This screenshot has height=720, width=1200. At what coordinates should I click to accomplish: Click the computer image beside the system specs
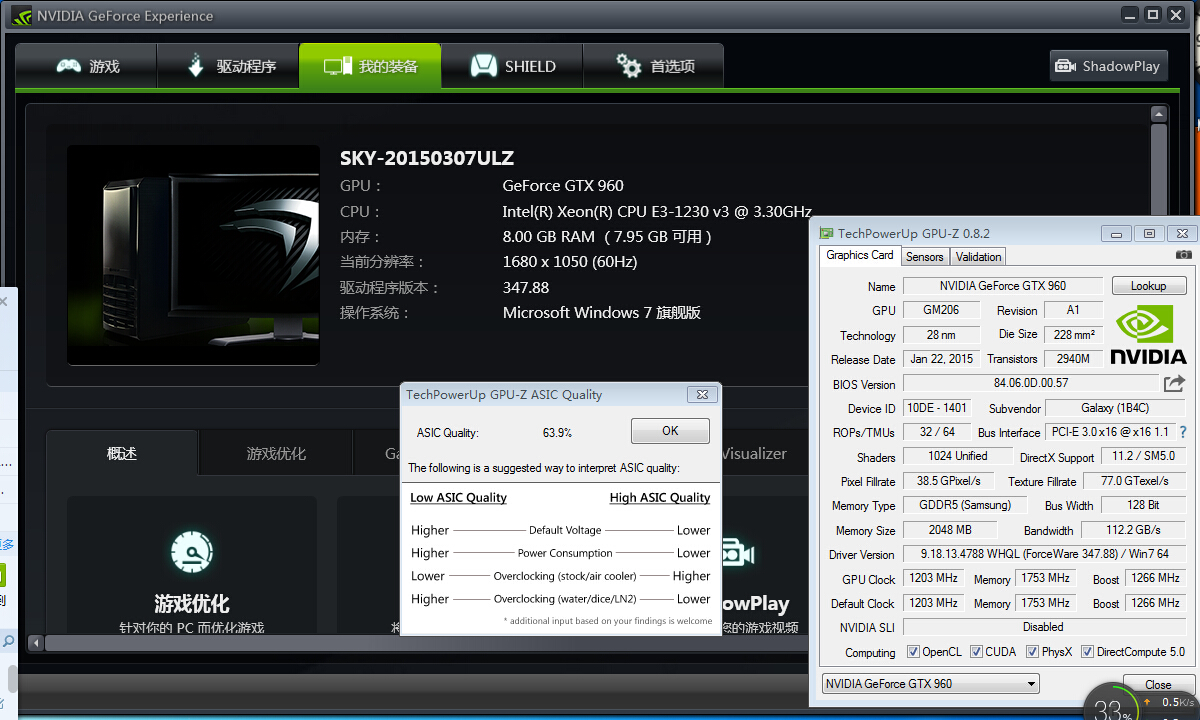[x=193, y=255]
